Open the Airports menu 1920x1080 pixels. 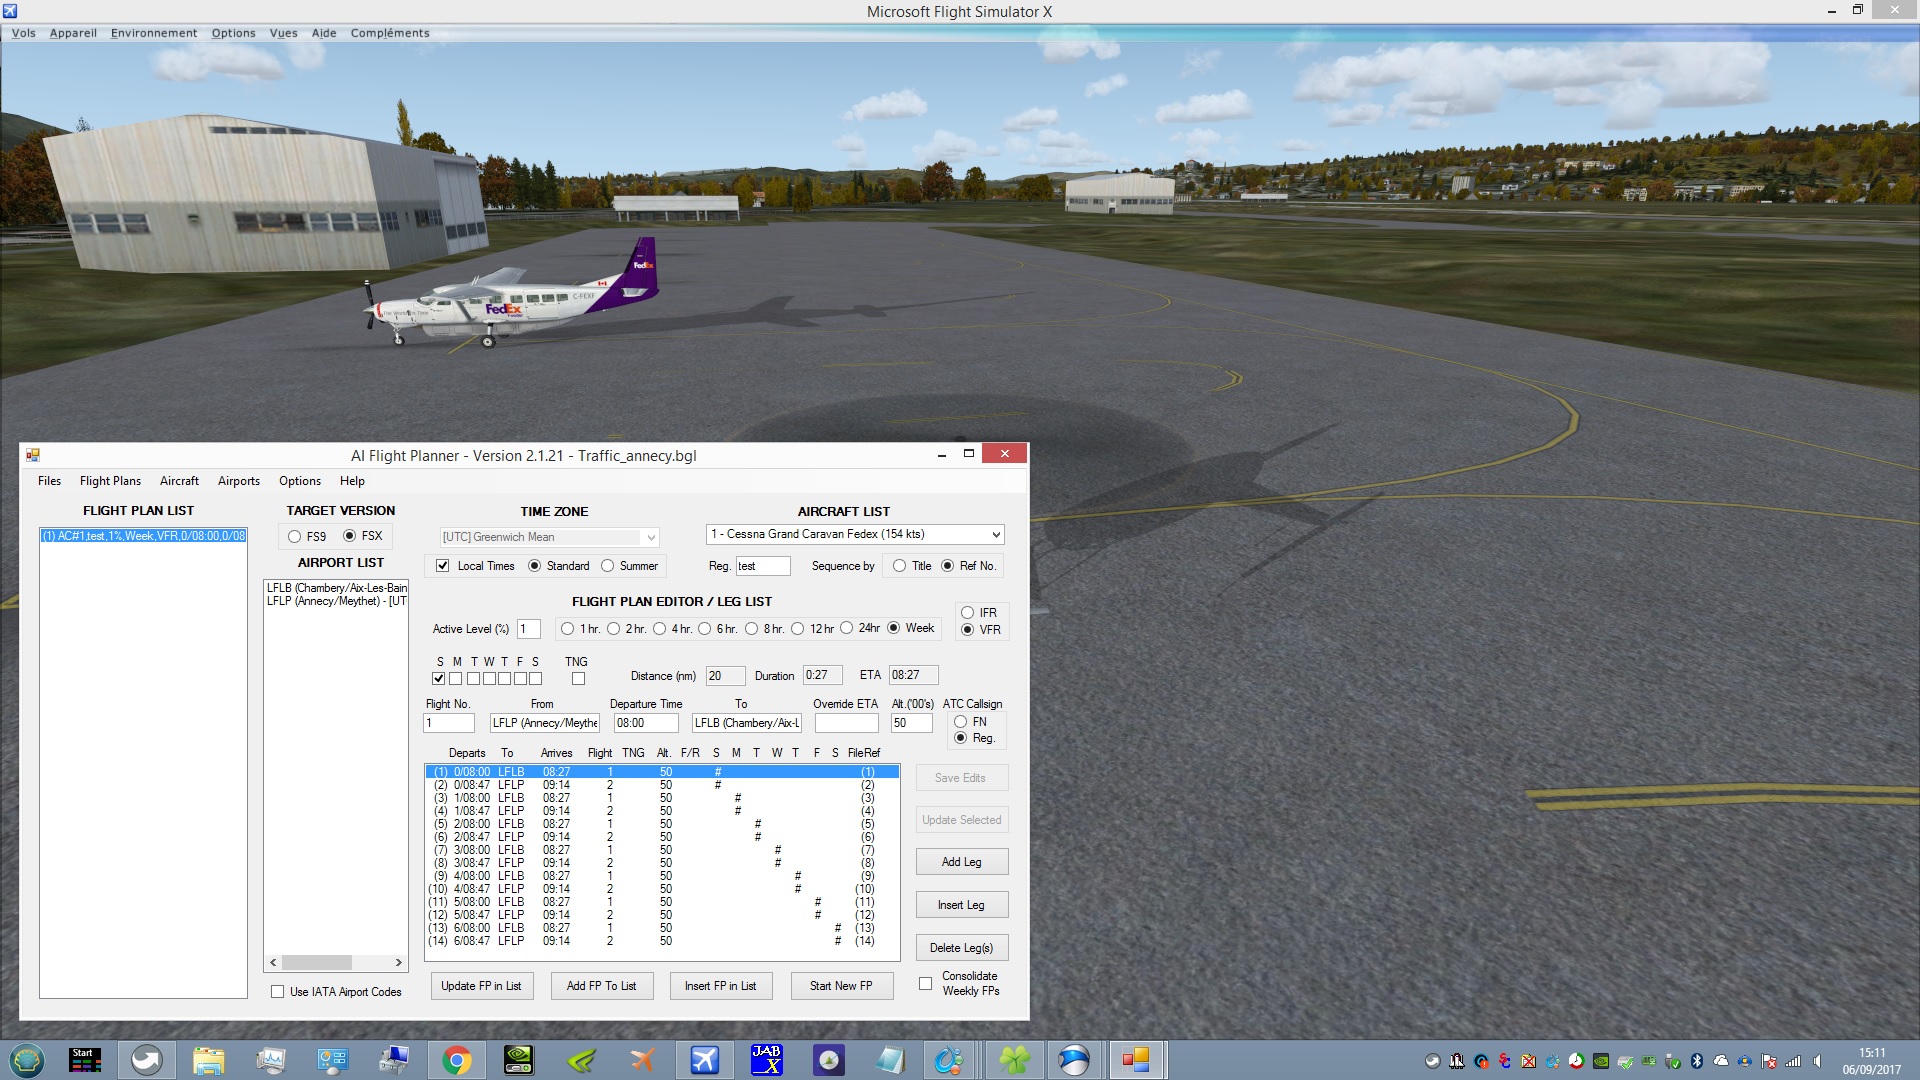239,481
